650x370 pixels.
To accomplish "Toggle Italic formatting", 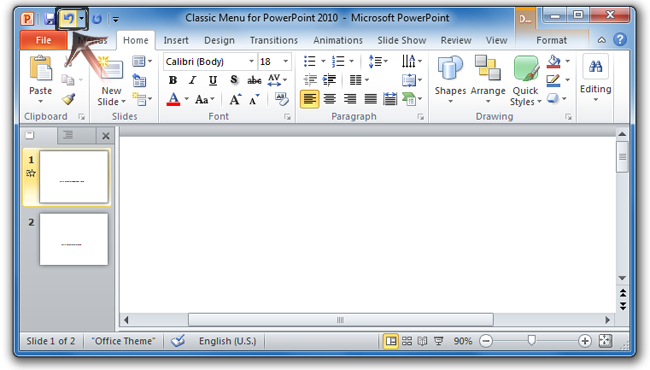I will tap(192, 80).
